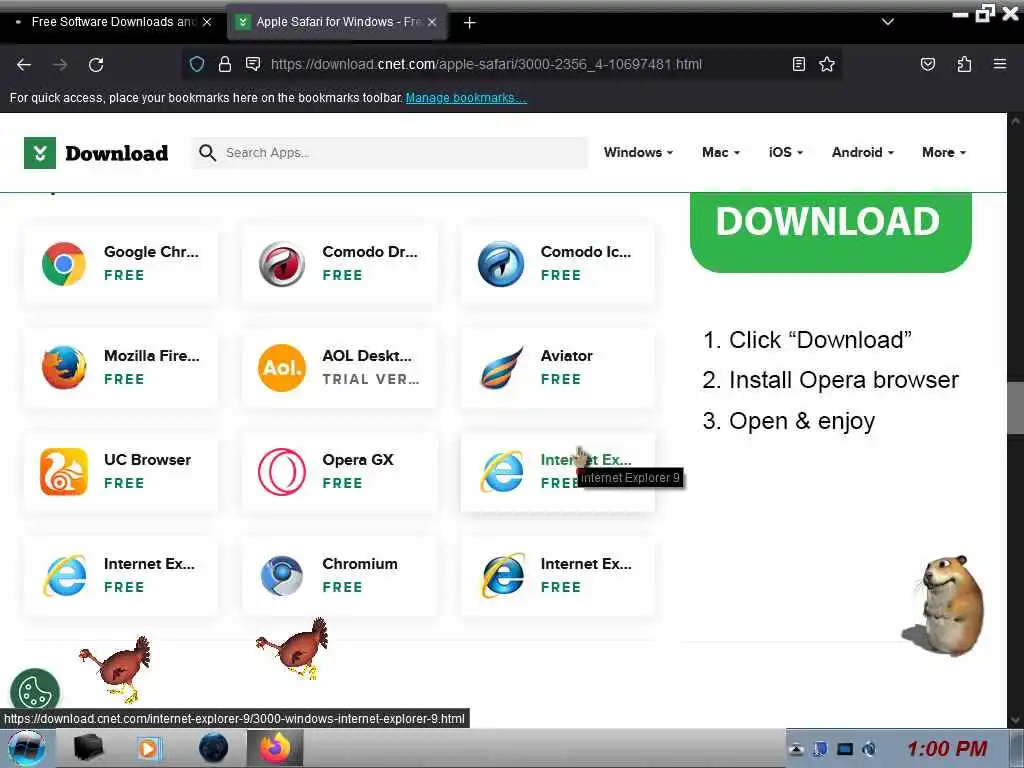The width and height of the screenshot is (1024, 768).
Task: Click the padlock site security icon
Action: (225, 64)
